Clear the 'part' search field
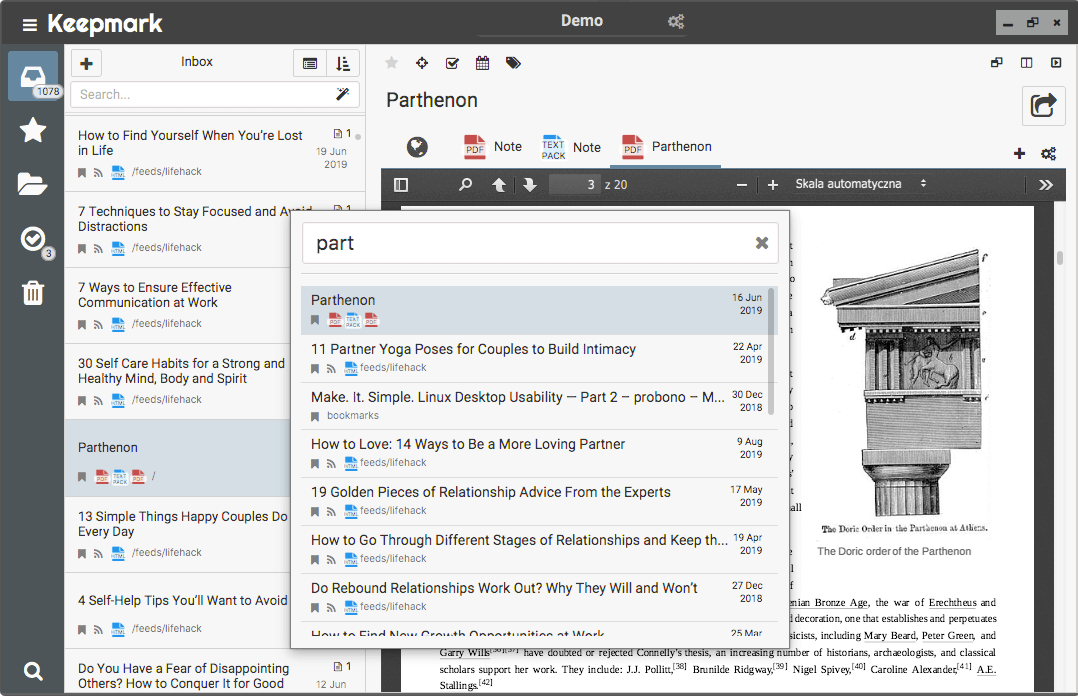 coord(762,243)
